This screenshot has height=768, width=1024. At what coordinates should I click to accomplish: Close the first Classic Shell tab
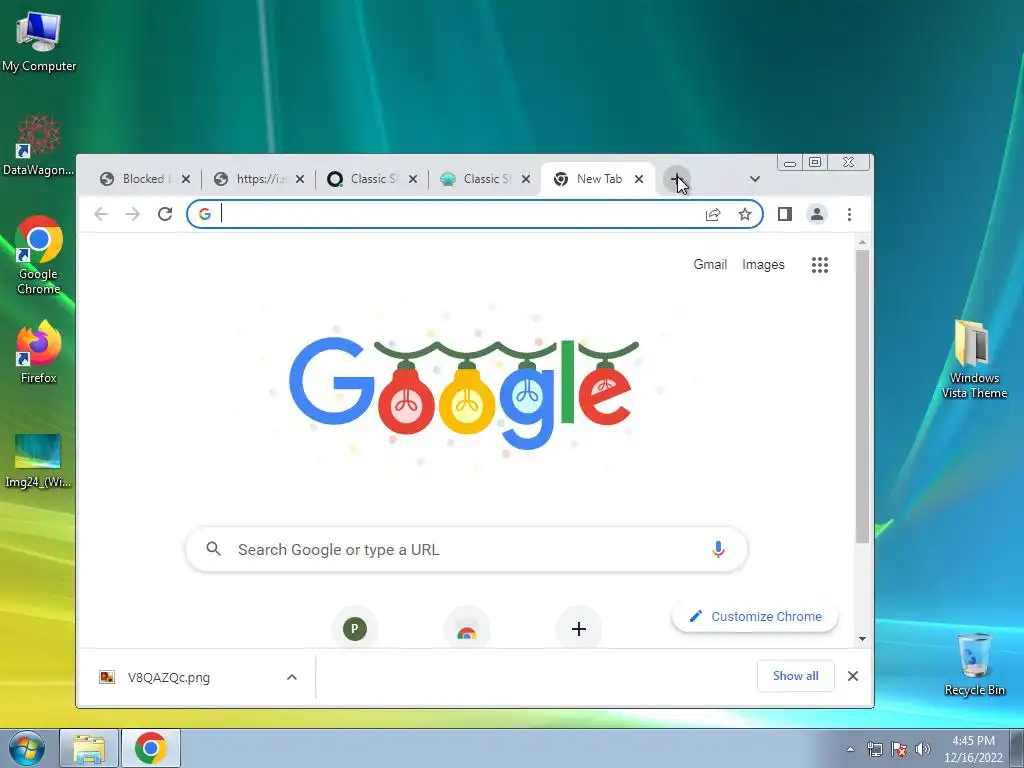tap(413, 179)
